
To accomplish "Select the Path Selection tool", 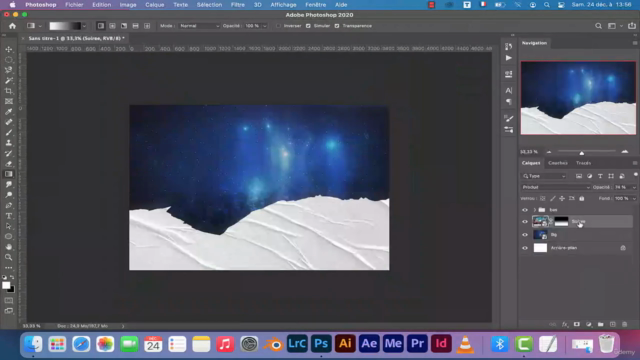I will (x=9, y=226).
